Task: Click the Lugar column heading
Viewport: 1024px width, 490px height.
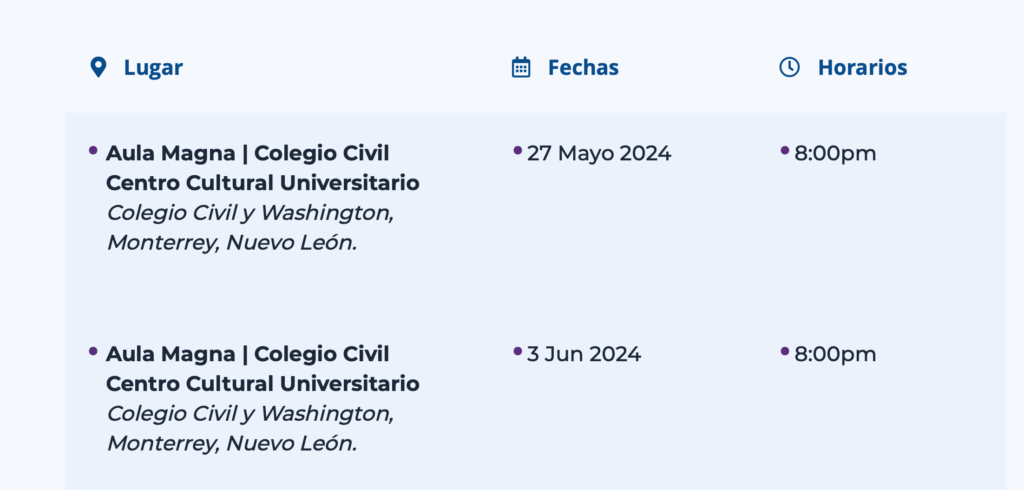Action: (x=153, y=68)
